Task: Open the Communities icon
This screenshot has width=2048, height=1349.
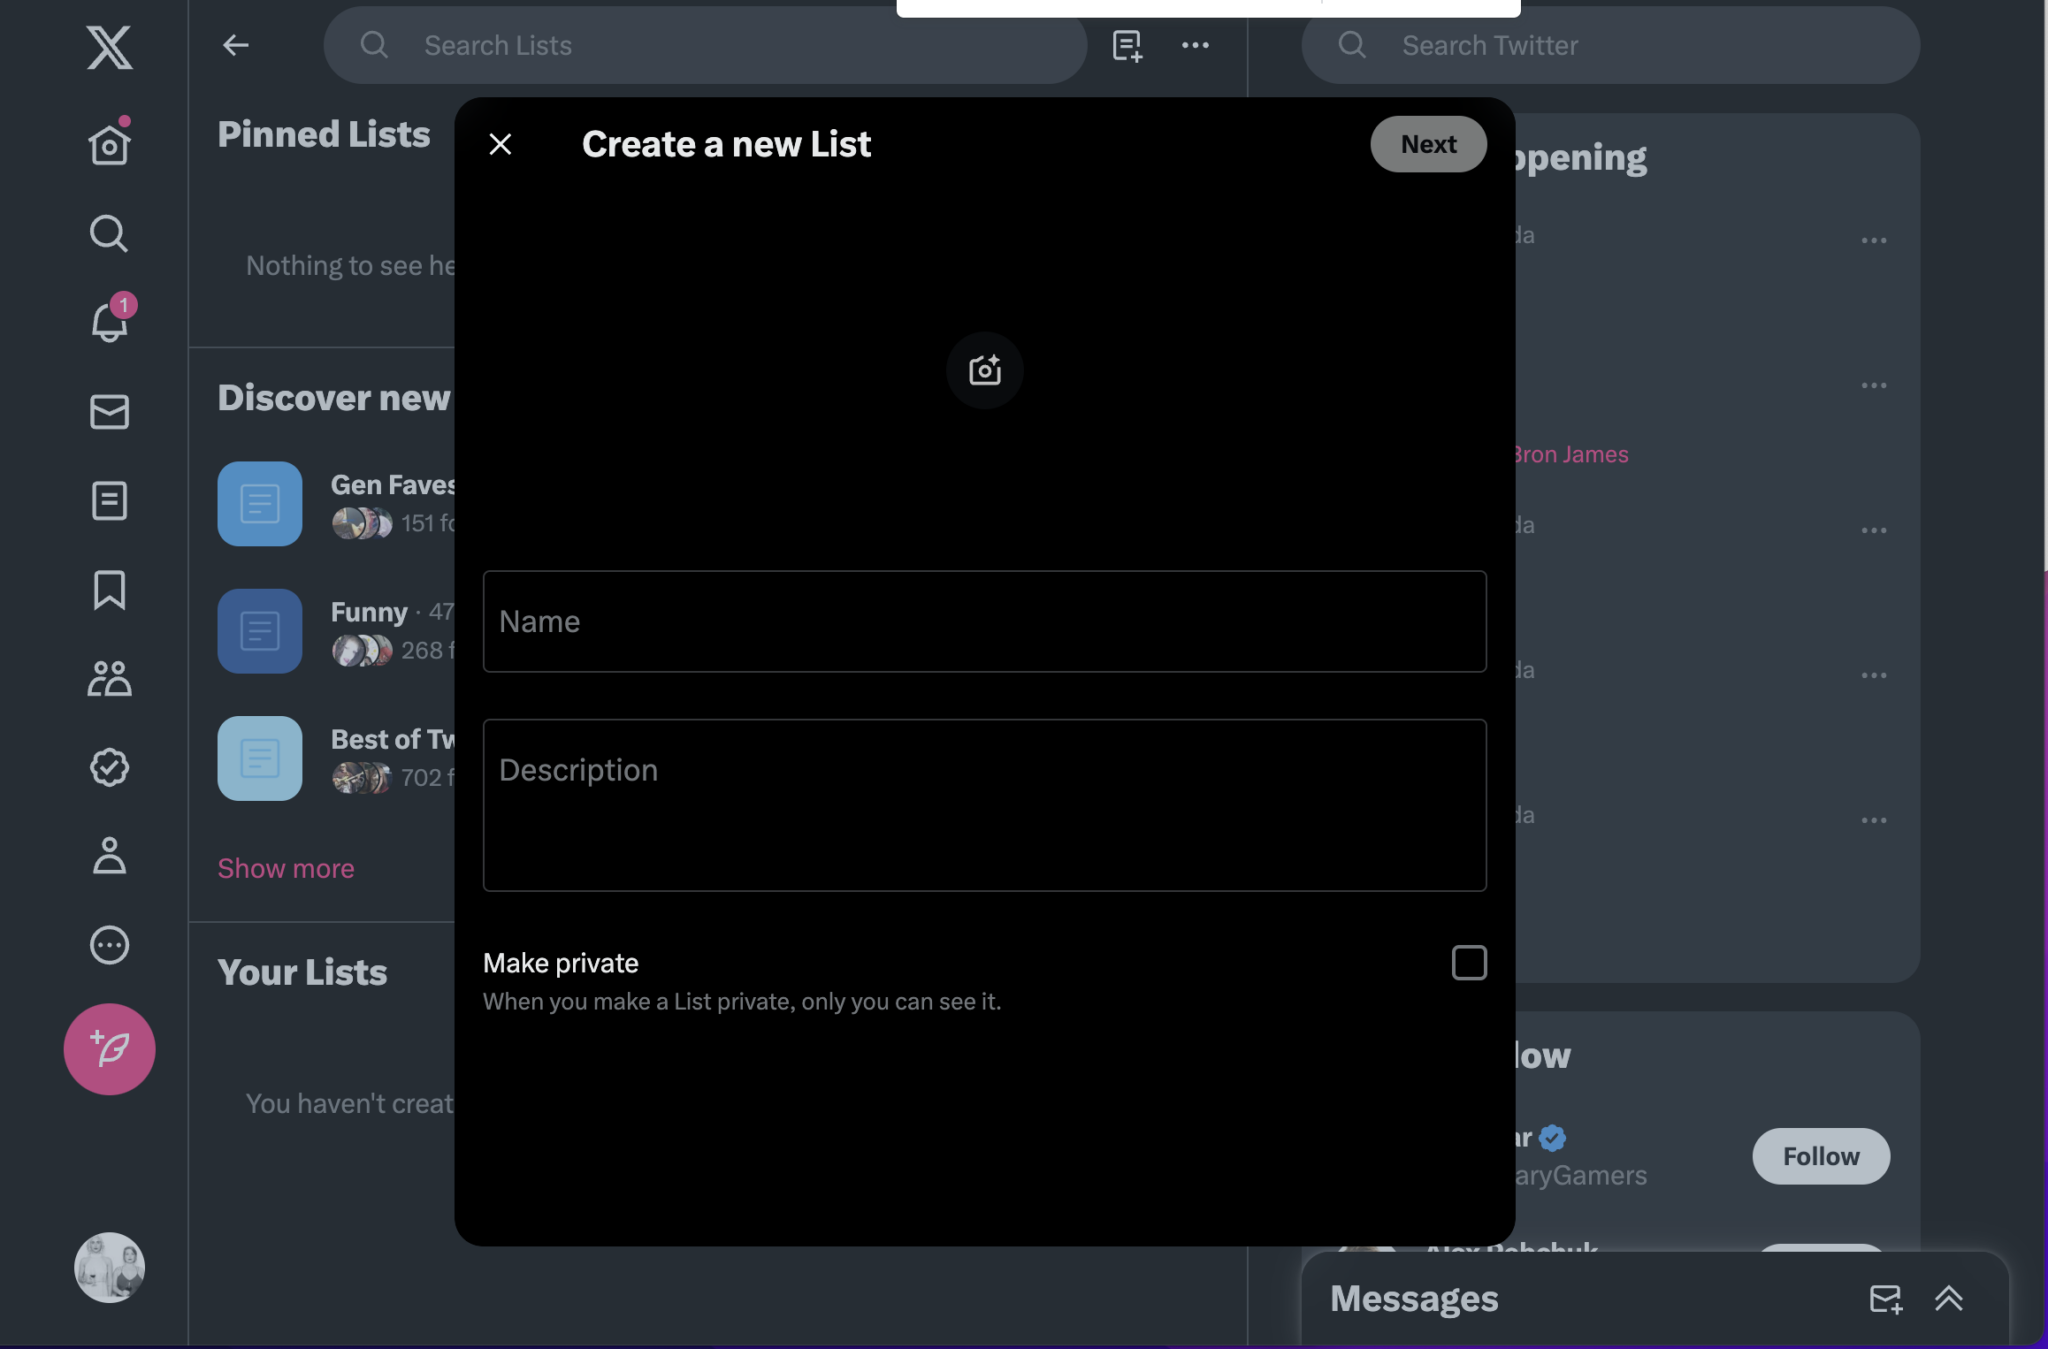Action: pyautogui.click(x=109, y=679)
